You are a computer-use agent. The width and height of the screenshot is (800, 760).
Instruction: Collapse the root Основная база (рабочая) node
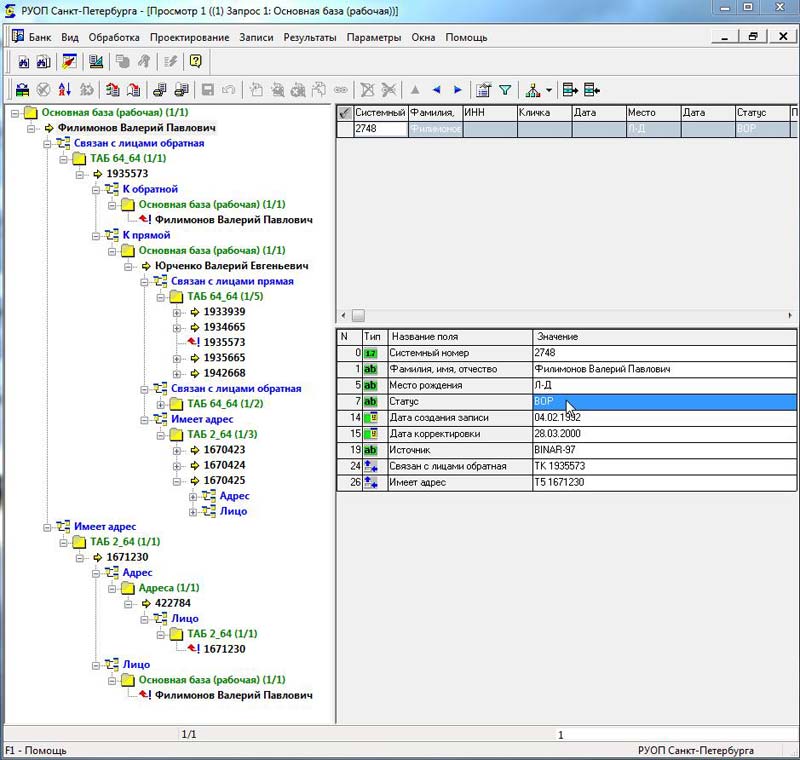(x=15, y=113)
